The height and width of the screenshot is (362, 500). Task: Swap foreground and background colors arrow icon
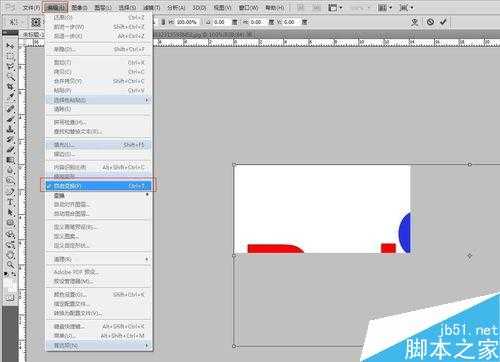coord(13,274)
